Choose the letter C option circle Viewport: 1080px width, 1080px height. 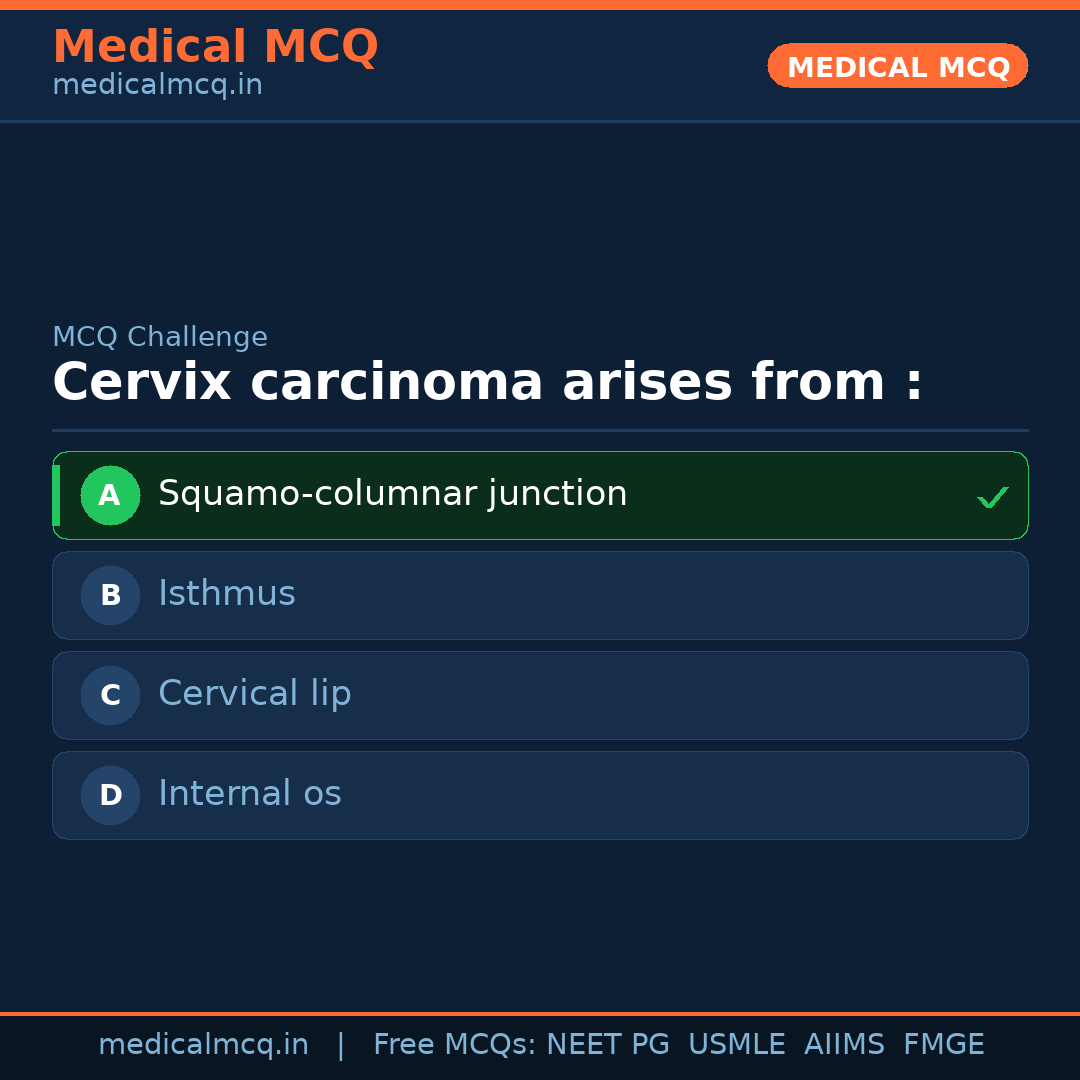pos(110,695)
